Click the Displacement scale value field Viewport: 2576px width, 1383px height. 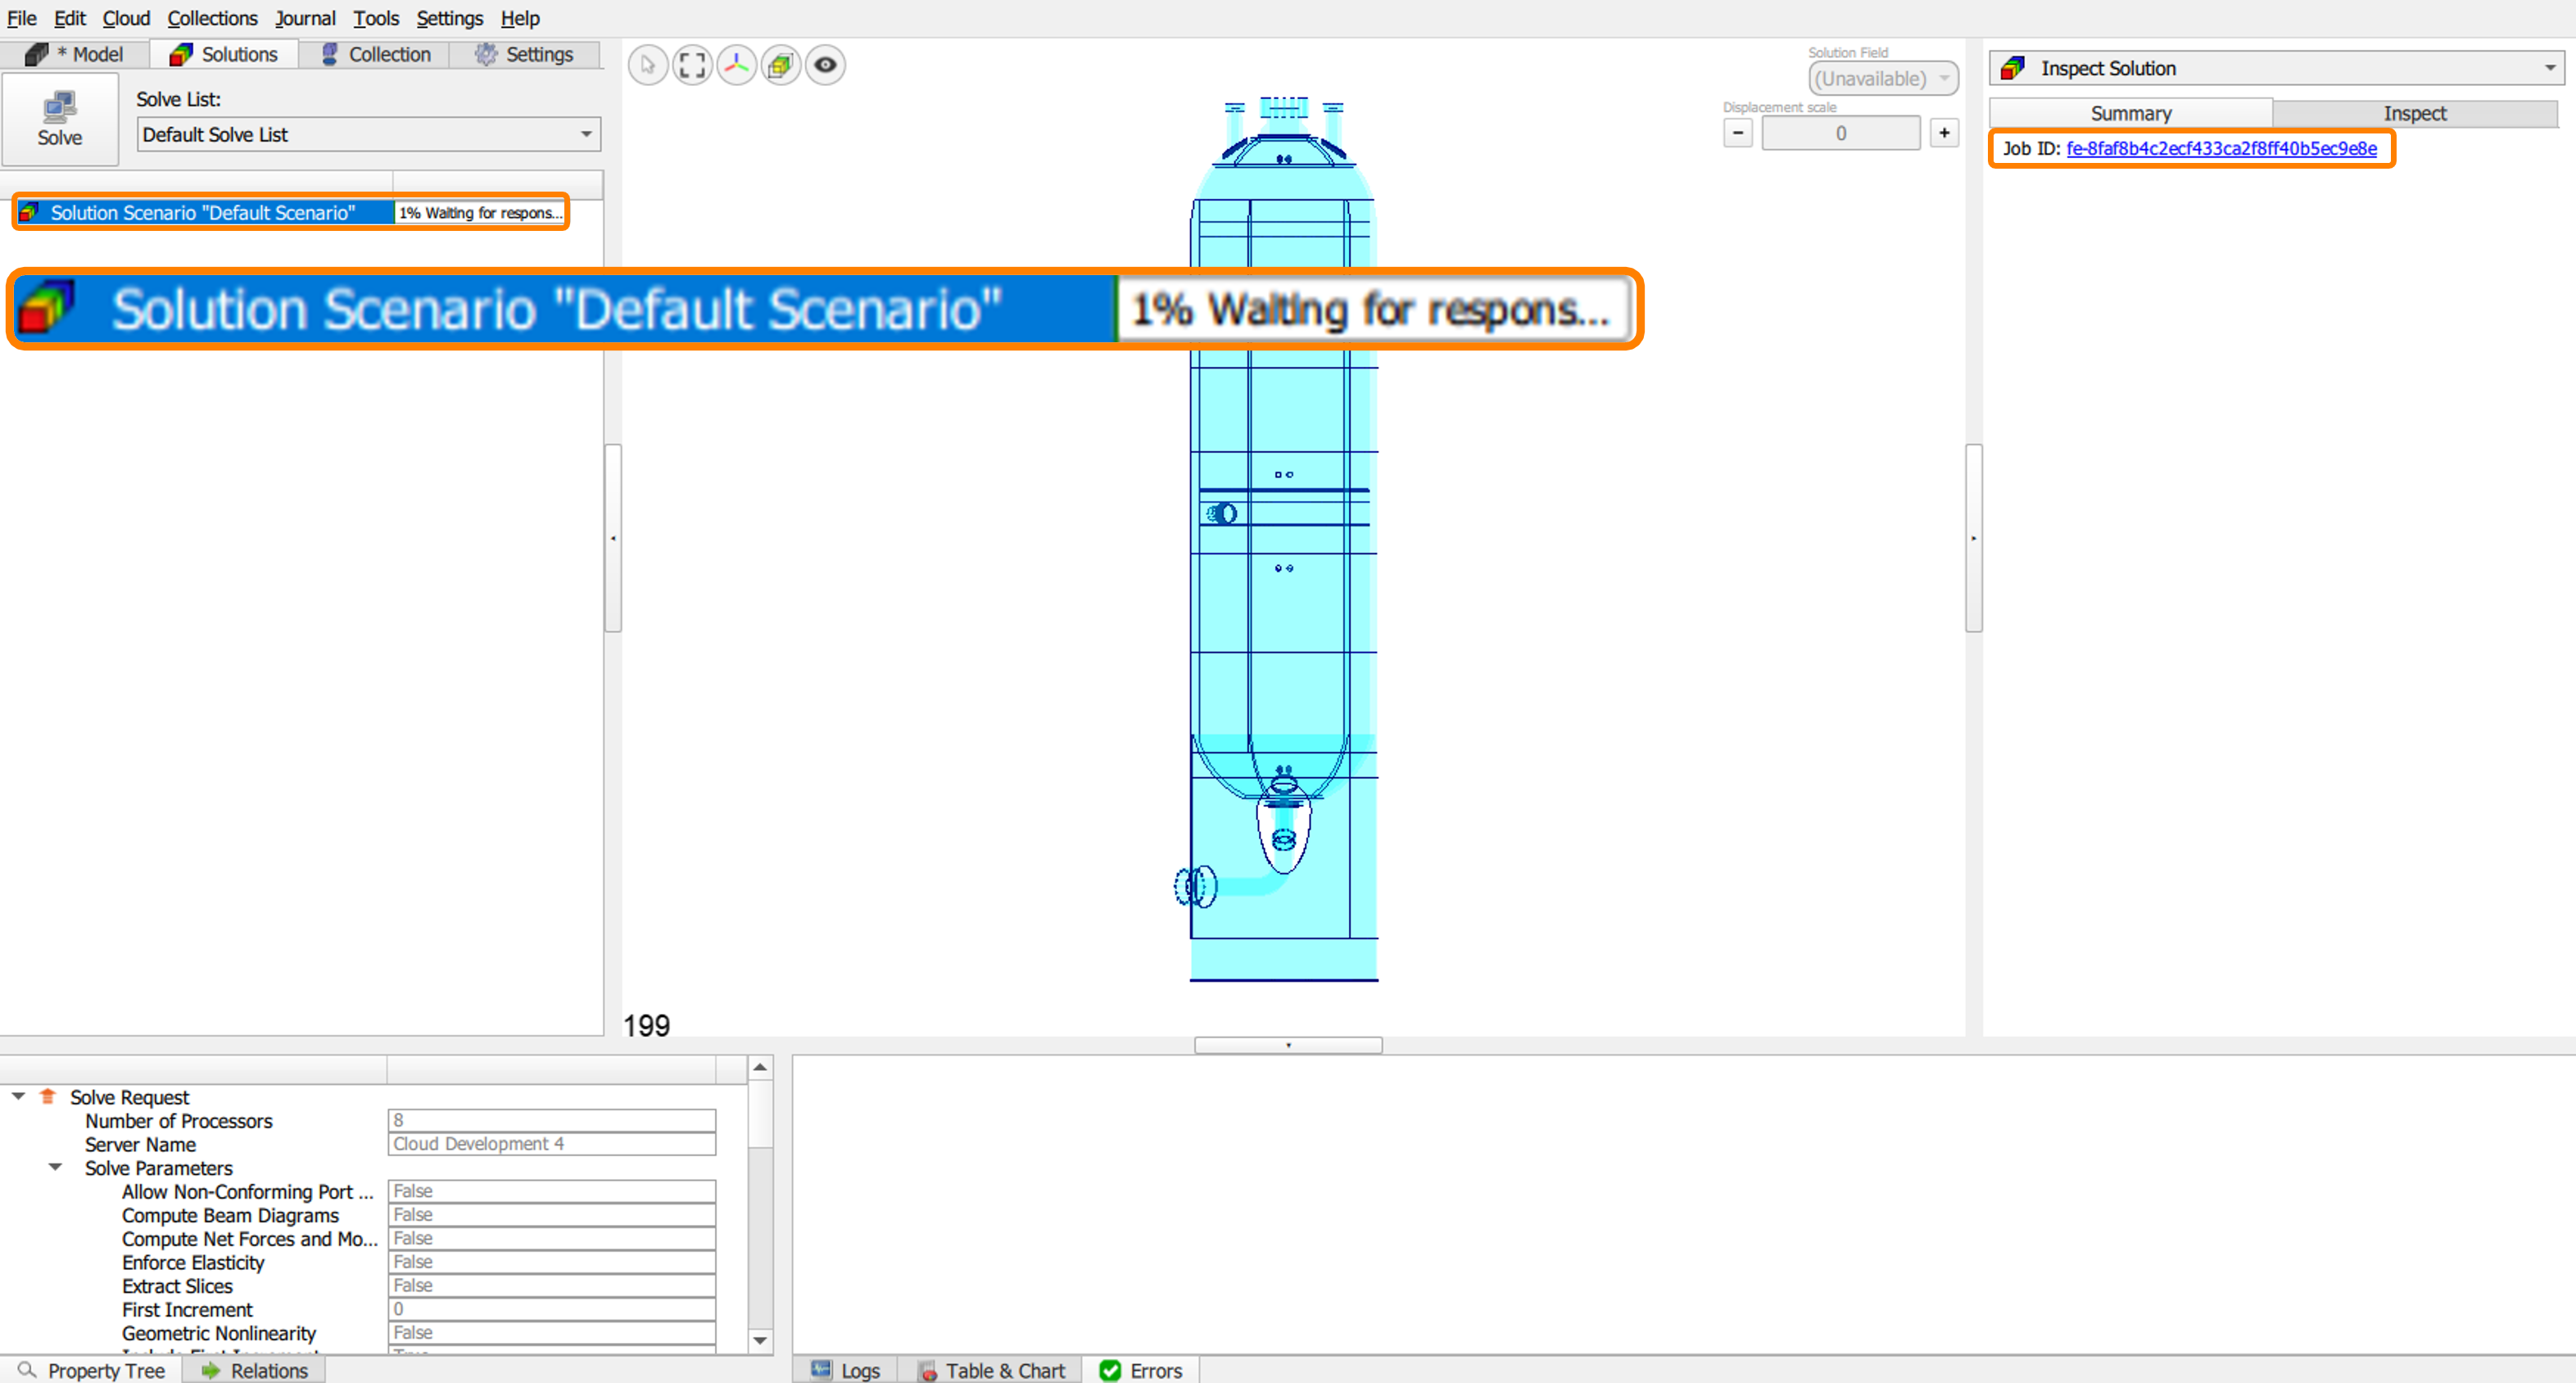click(1840, 133)
